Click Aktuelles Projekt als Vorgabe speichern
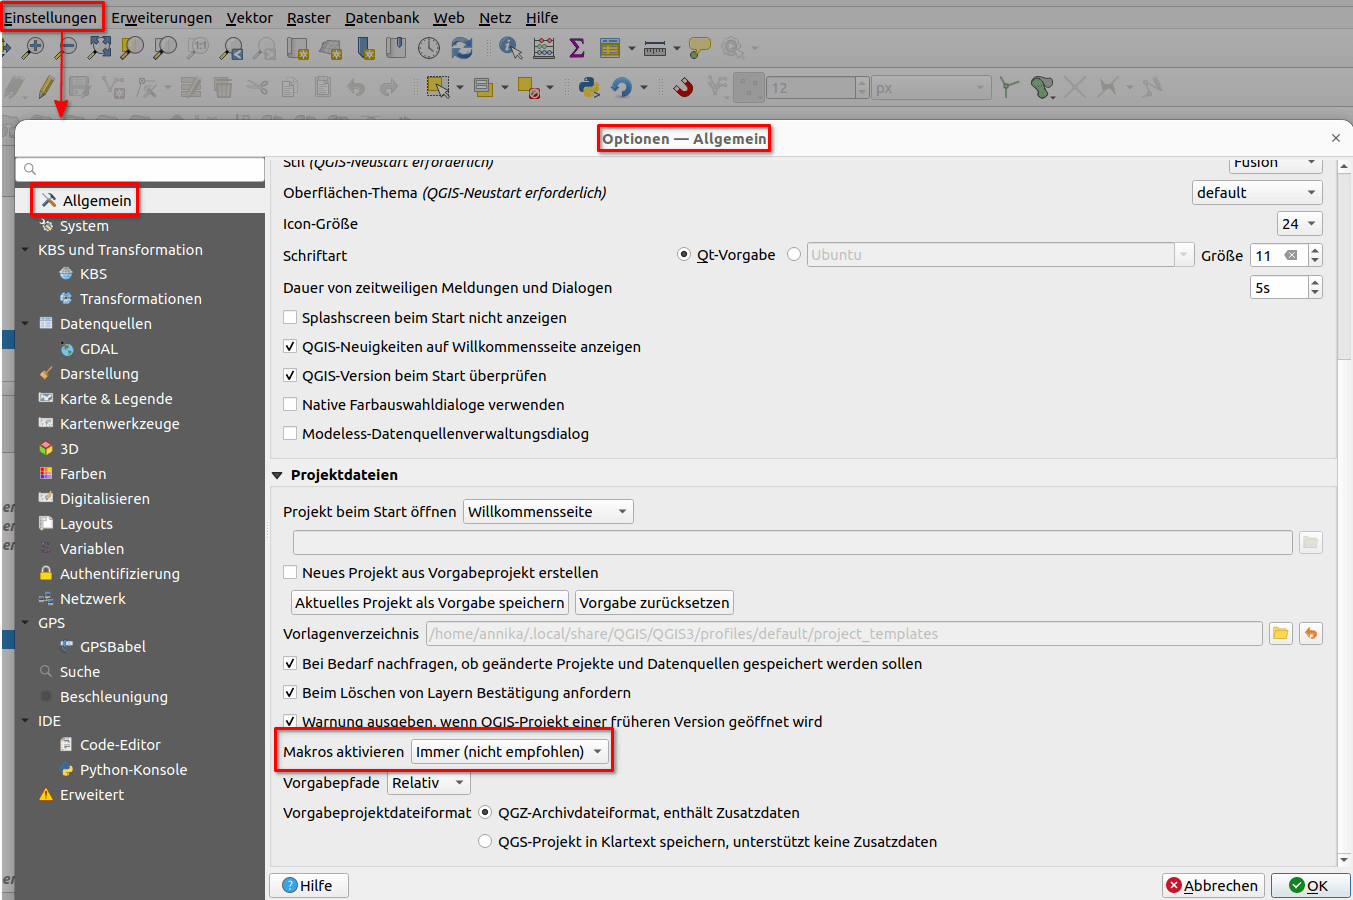The image size is (1353, 900). click(429, 603)
